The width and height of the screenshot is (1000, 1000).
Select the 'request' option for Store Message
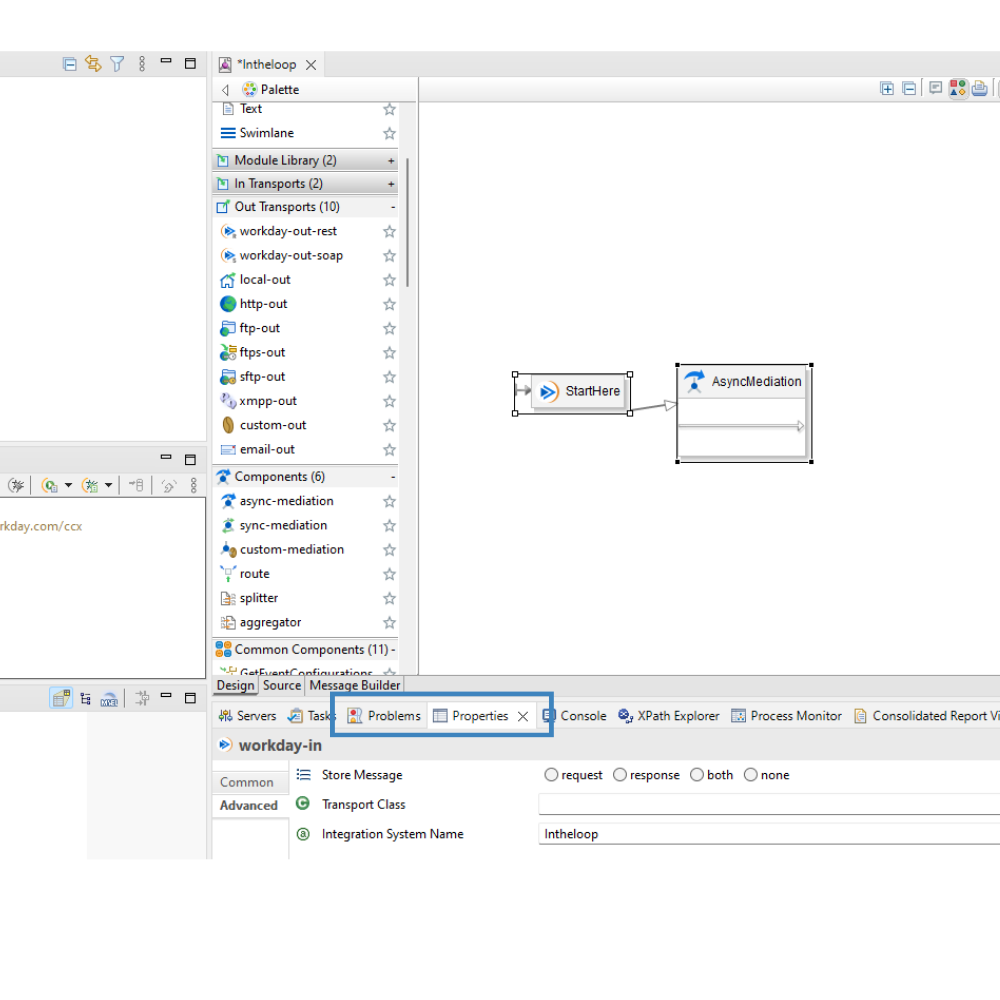click(551, 774)
